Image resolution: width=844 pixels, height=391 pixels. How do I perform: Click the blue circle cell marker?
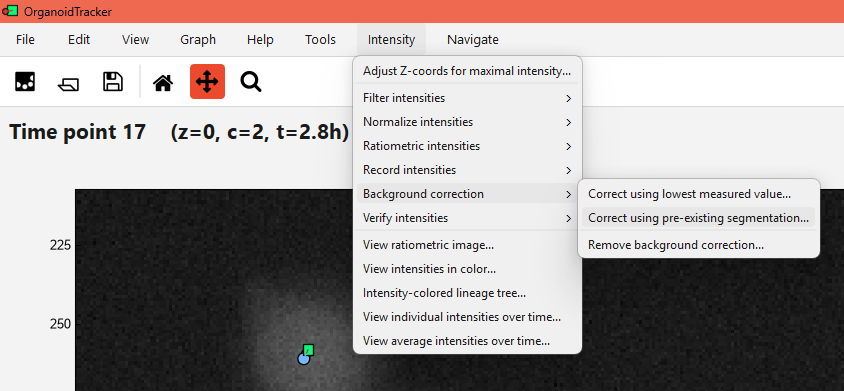(x=304, y=358)
